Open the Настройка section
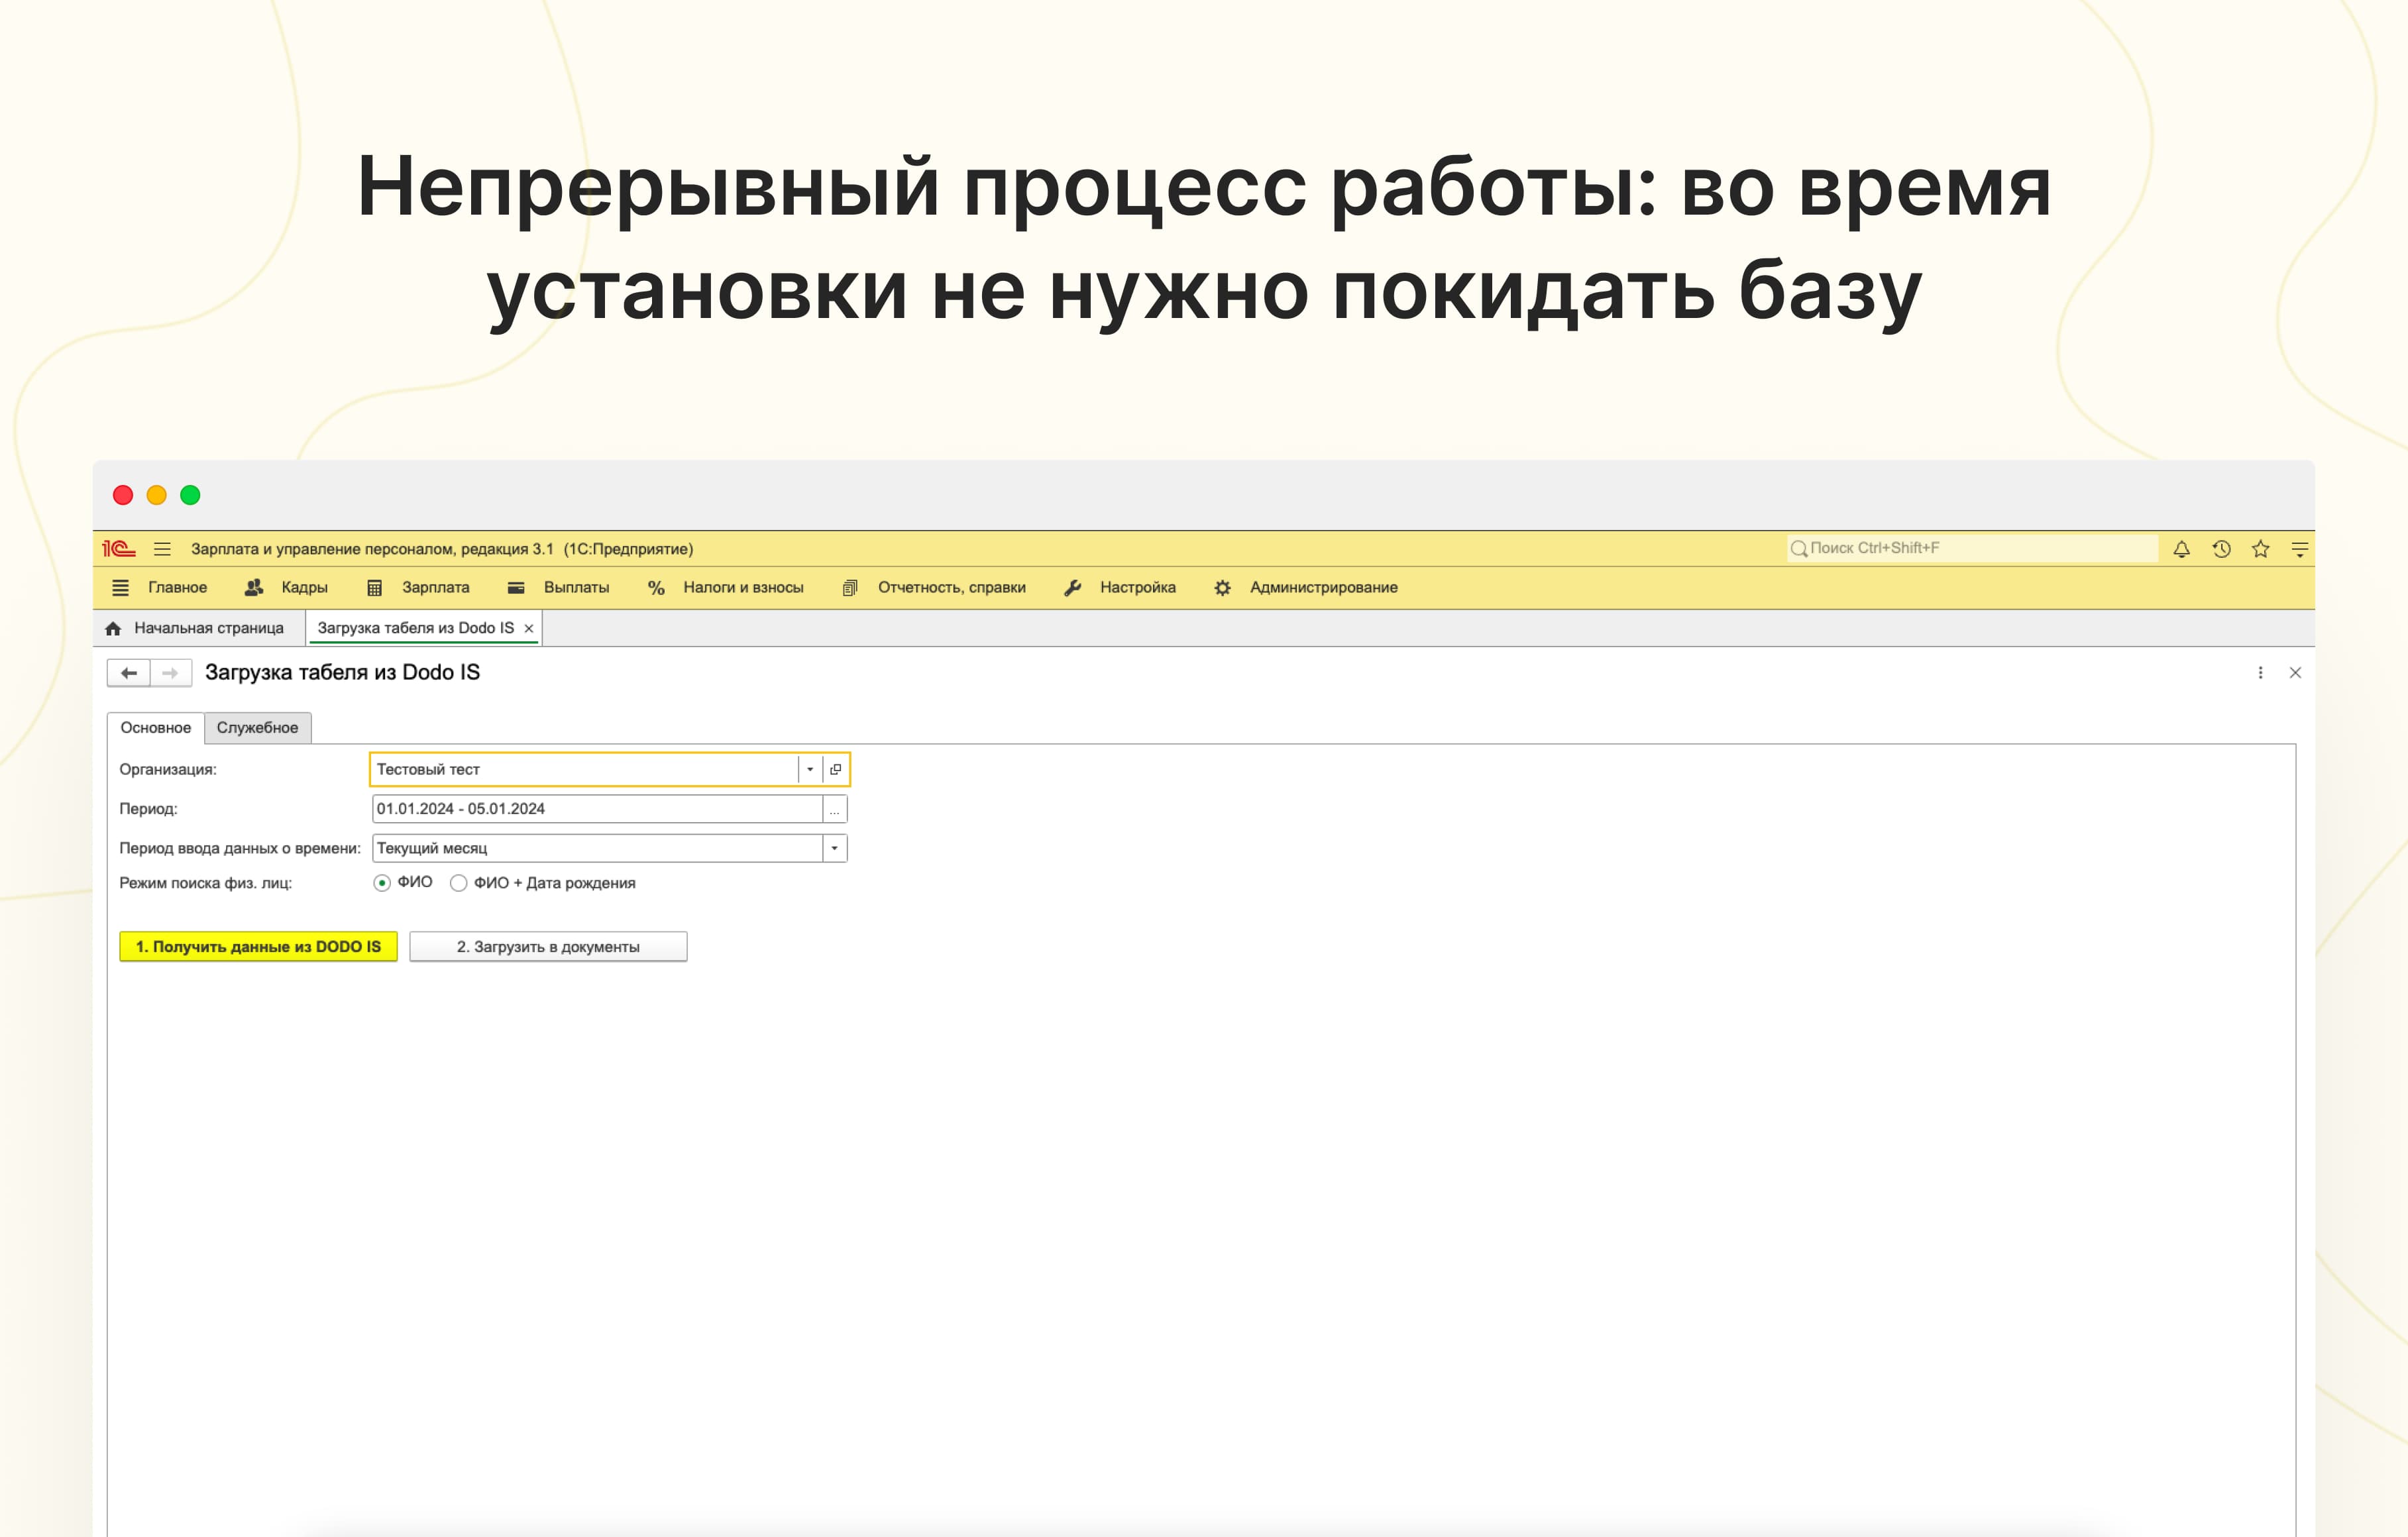The height and width of the screenshot is (1537, 2408). [x=1137, y=588]
